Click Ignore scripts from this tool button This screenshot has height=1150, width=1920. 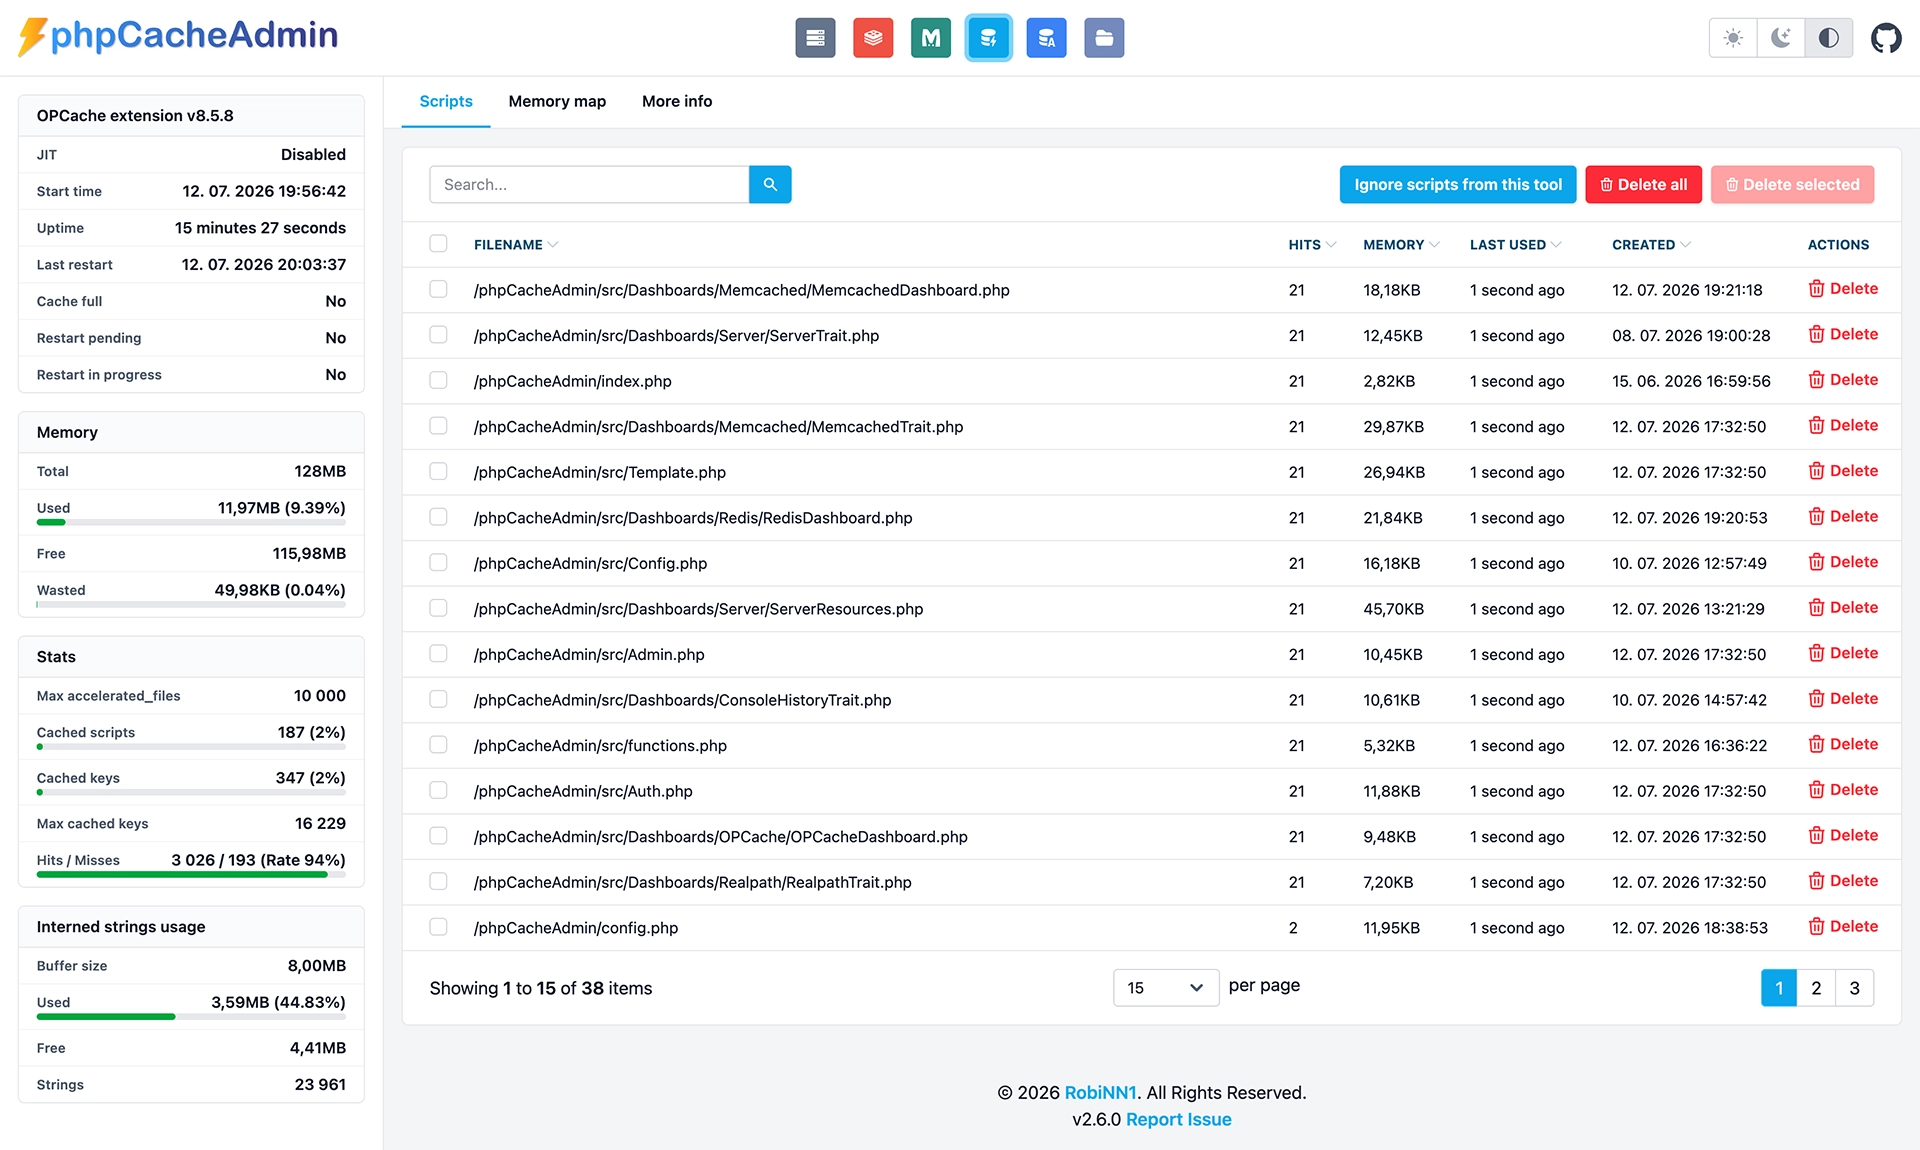pos(1458,184)
